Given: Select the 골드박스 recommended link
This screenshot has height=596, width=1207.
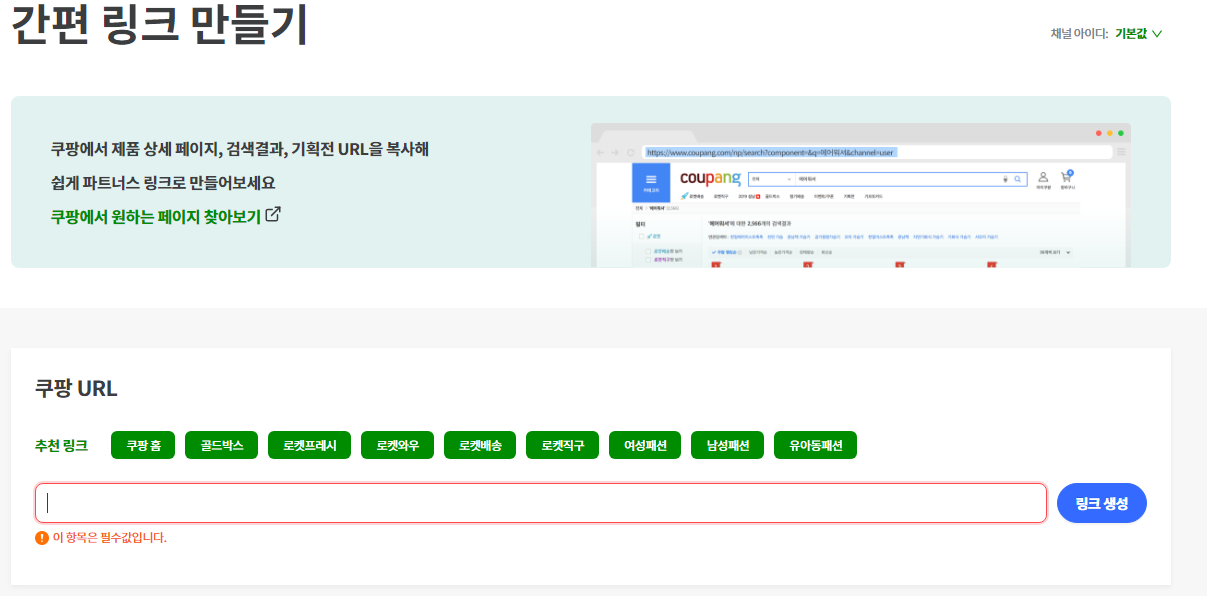Looking at the screenshot, I should (x=222, y=445).
